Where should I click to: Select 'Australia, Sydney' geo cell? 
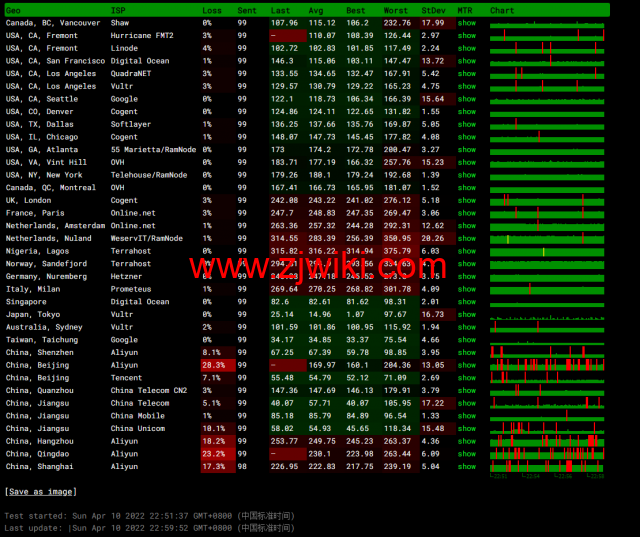pyautogui.click(x=44, y=327)
